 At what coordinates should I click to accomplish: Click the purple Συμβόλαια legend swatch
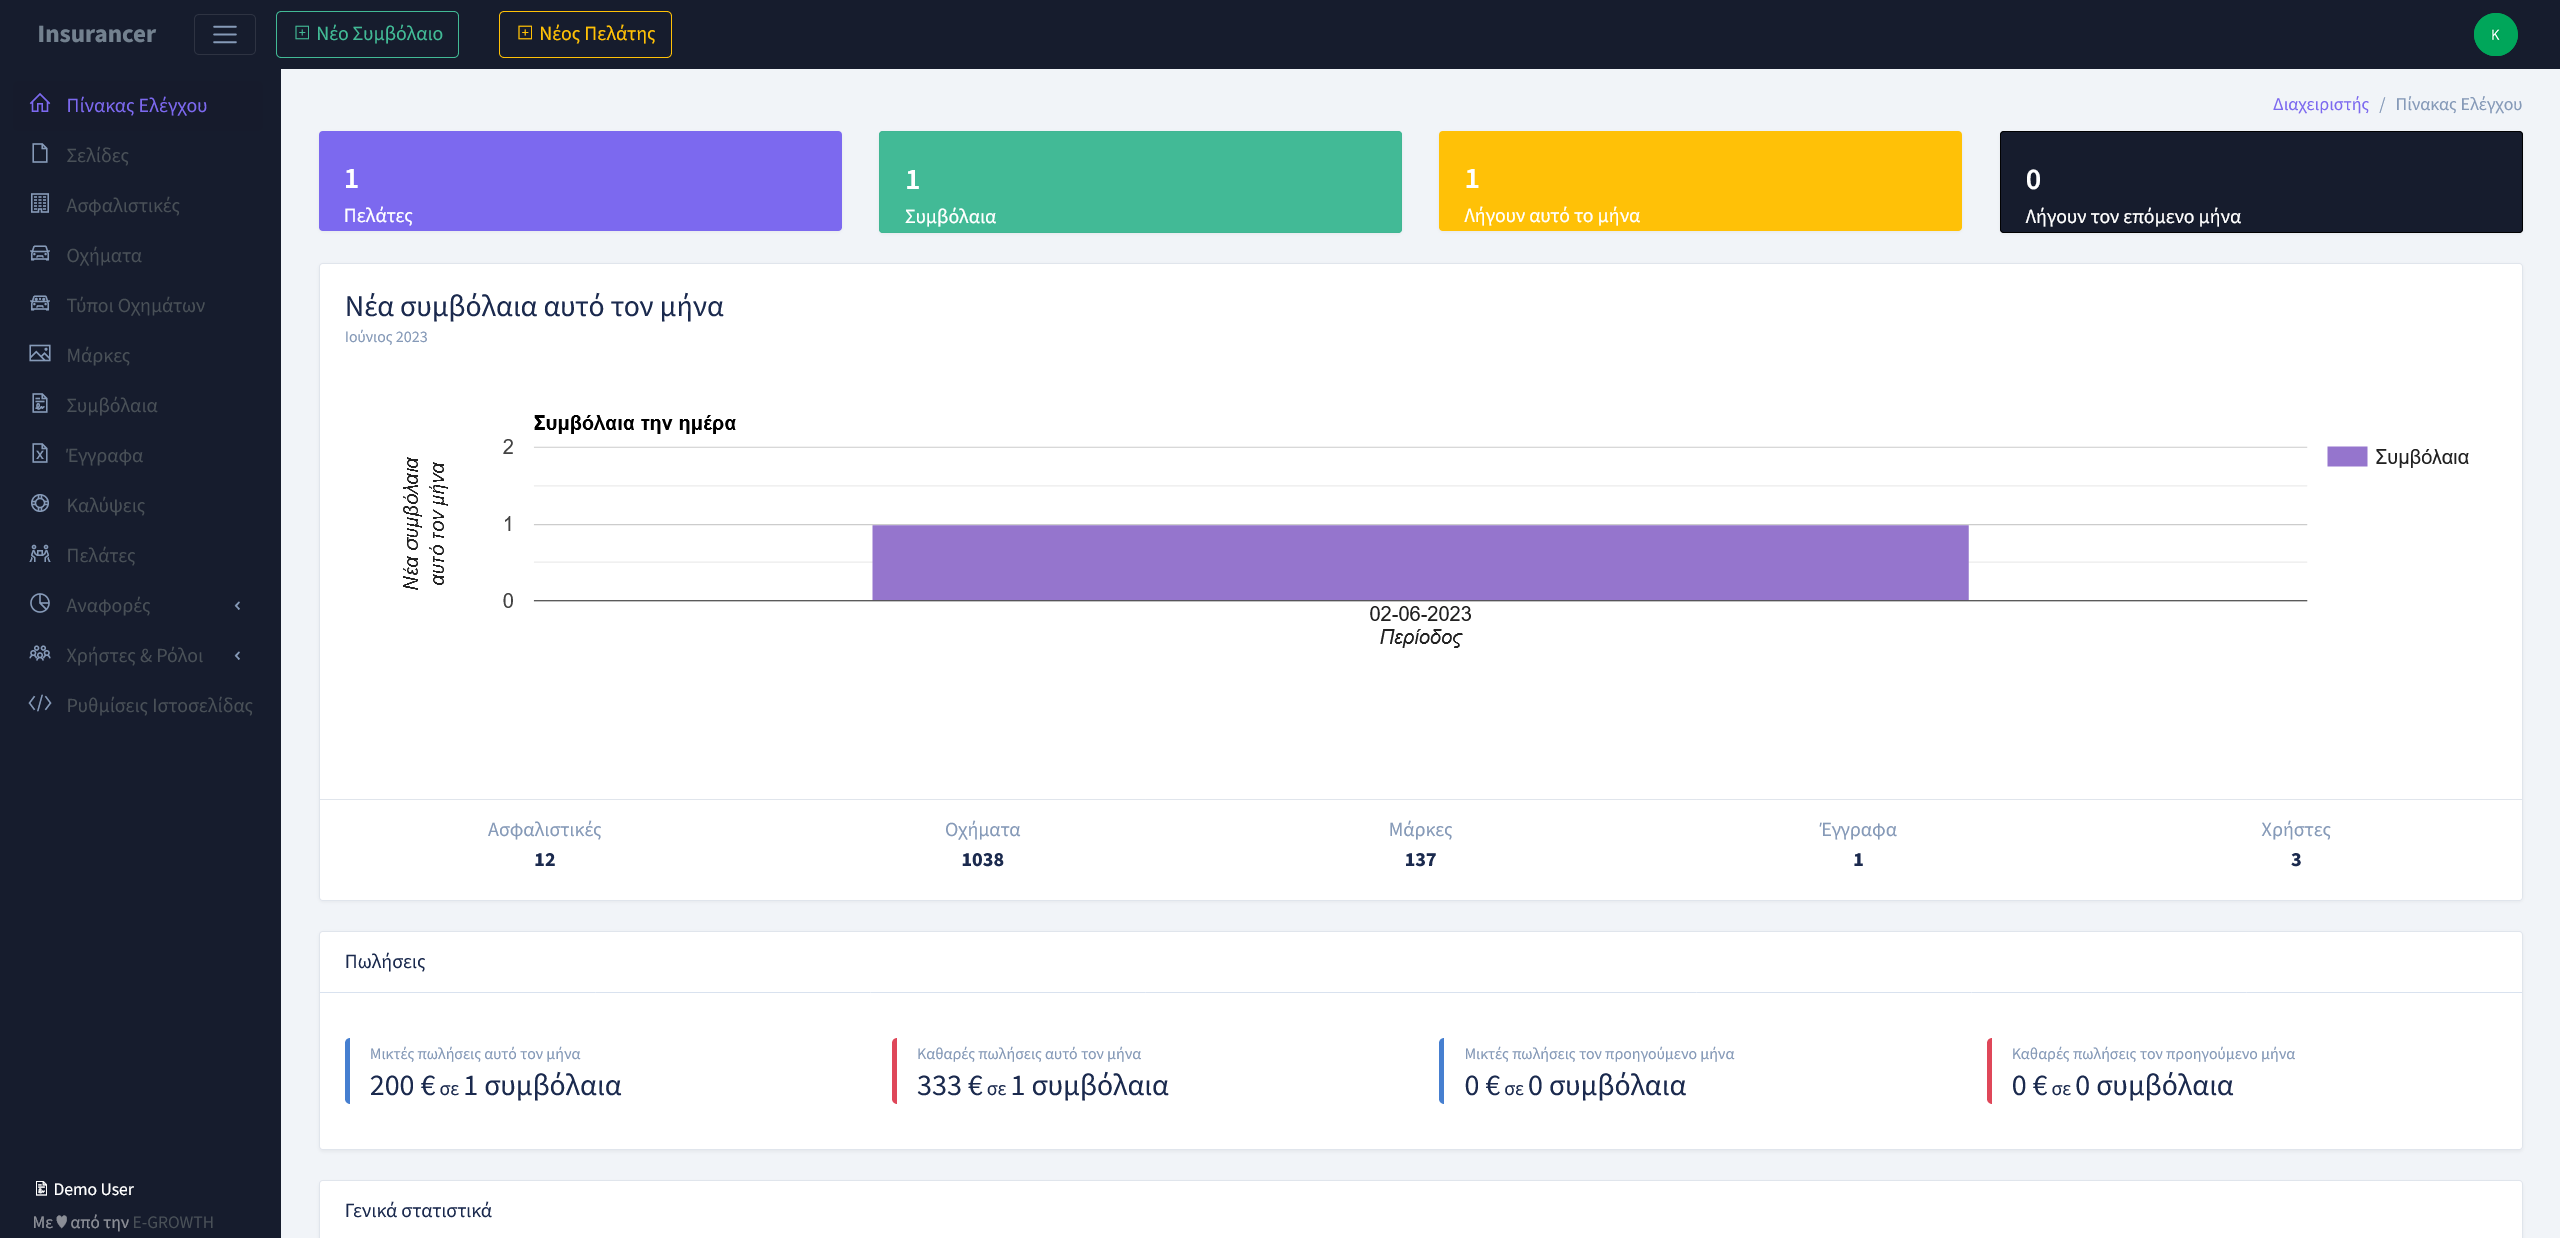[x=2346, y=457]
